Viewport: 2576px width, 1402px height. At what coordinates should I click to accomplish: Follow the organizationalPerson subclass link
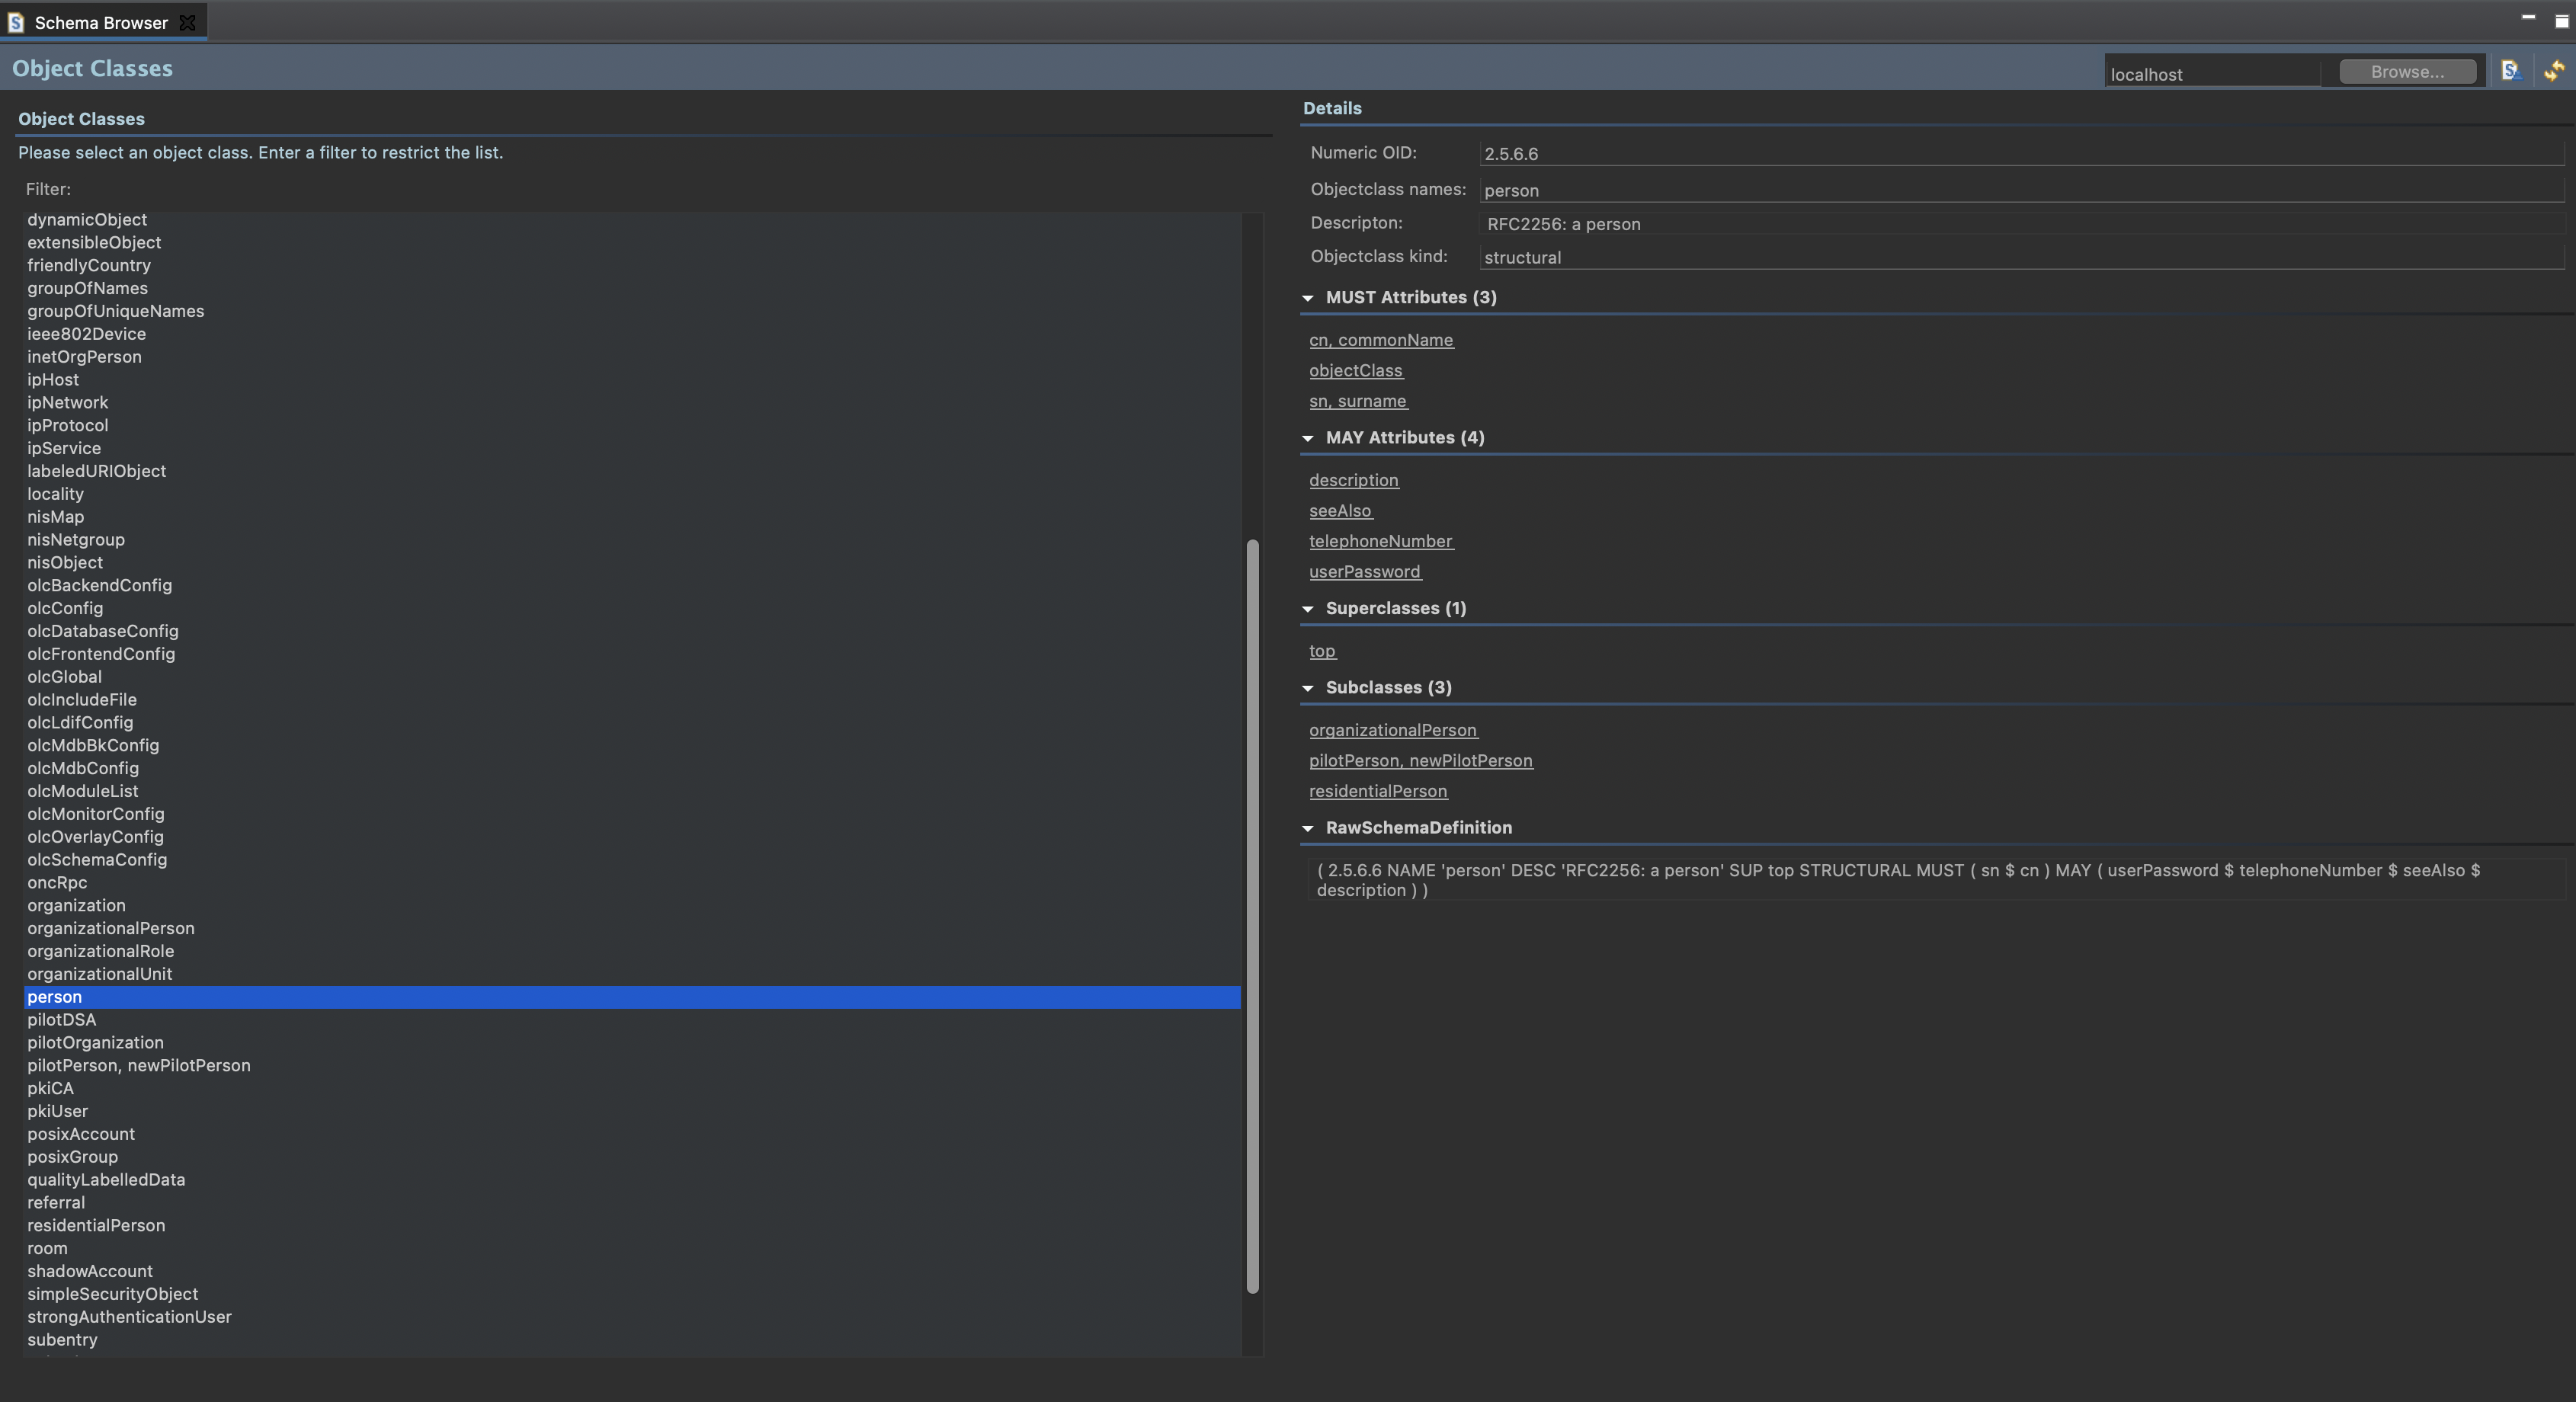(1393, 730)
